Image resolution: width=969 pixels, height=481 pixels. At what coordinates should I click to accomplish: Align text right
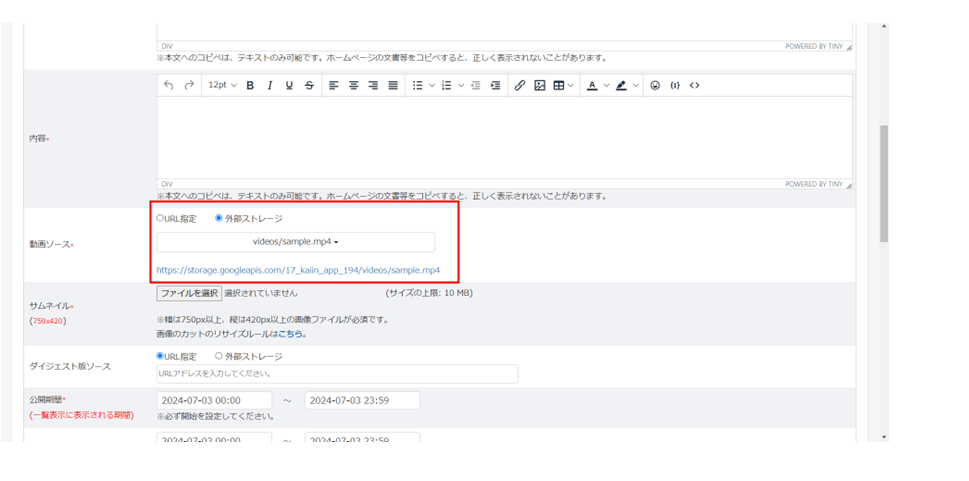[373, 86]
